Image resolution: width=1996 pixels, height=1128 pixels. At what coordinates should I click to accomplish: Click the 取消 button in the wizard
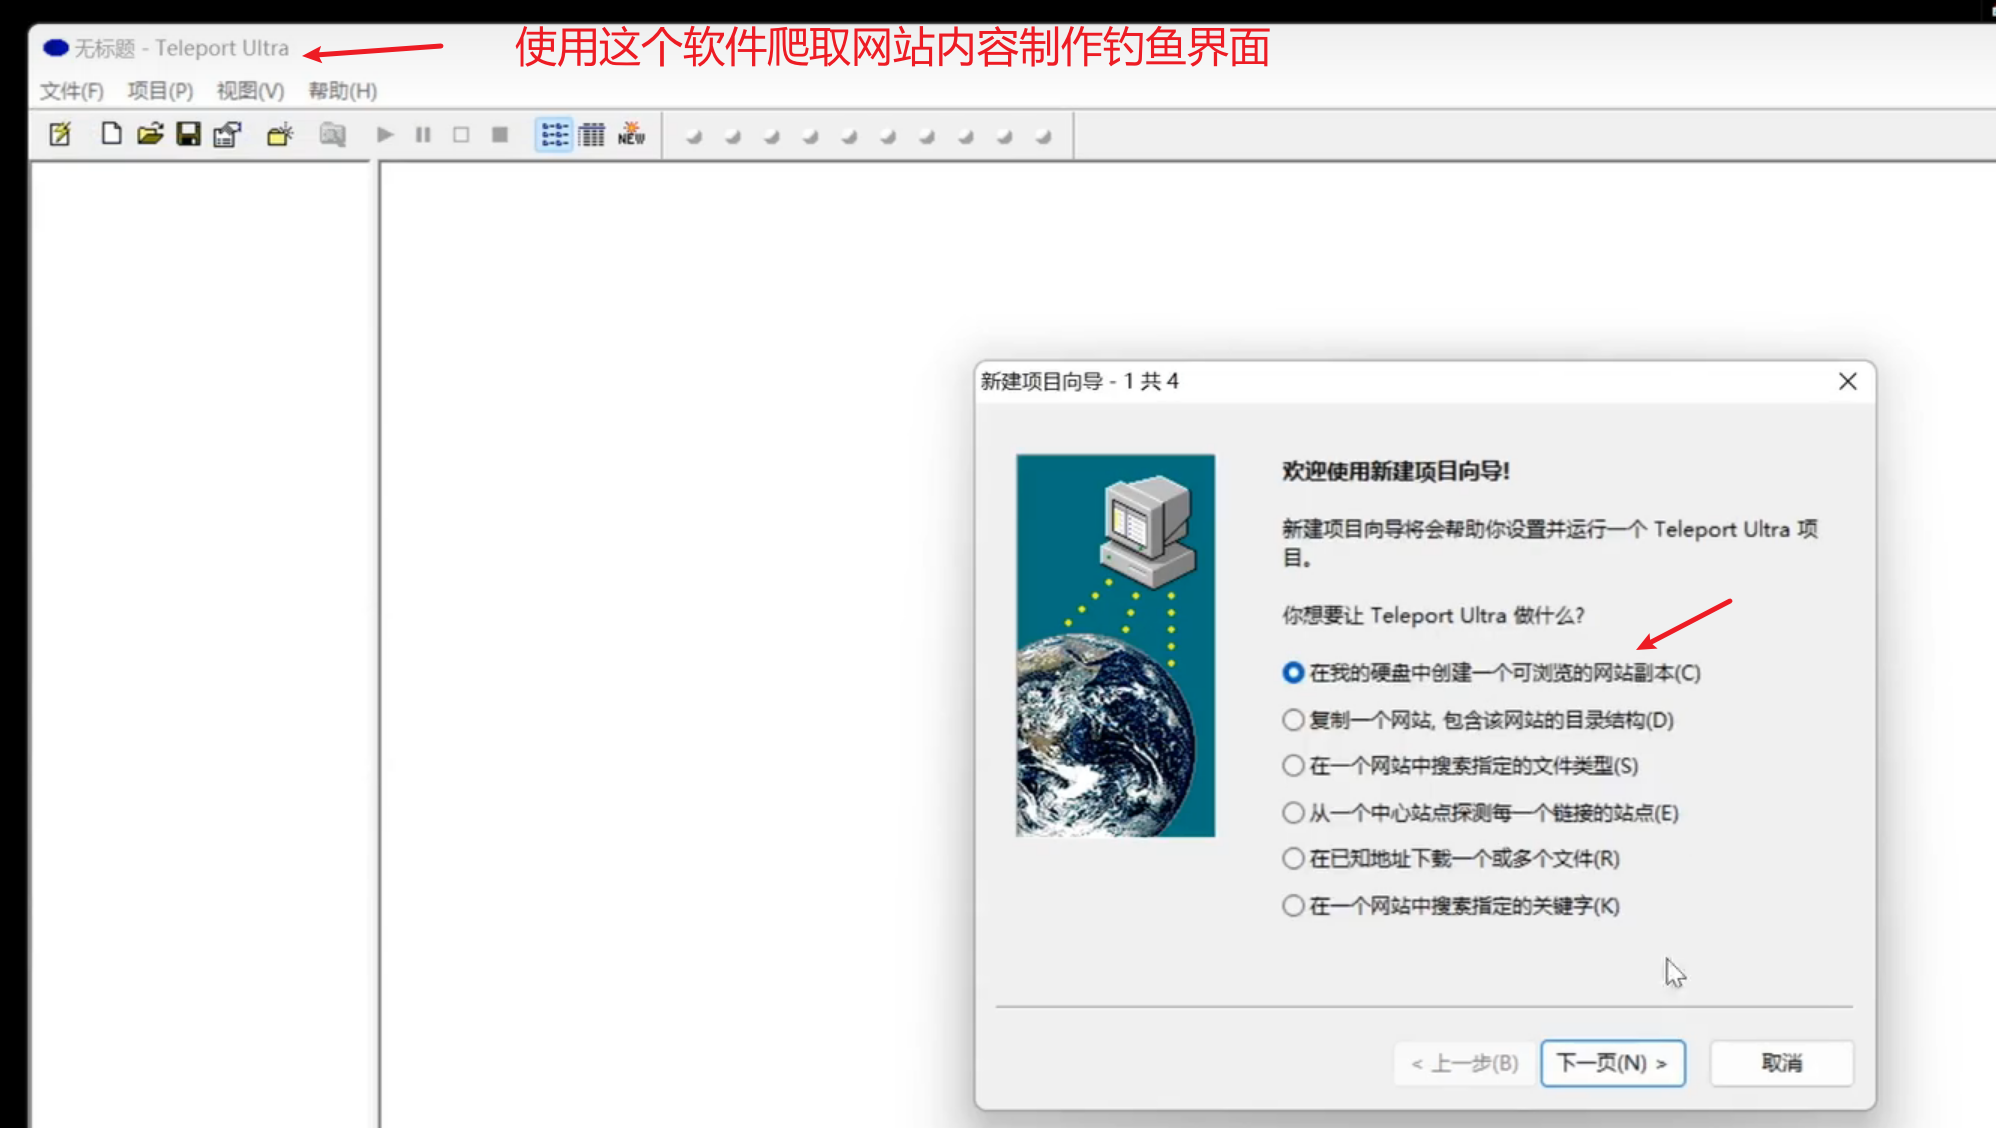click(1781, 1063)
